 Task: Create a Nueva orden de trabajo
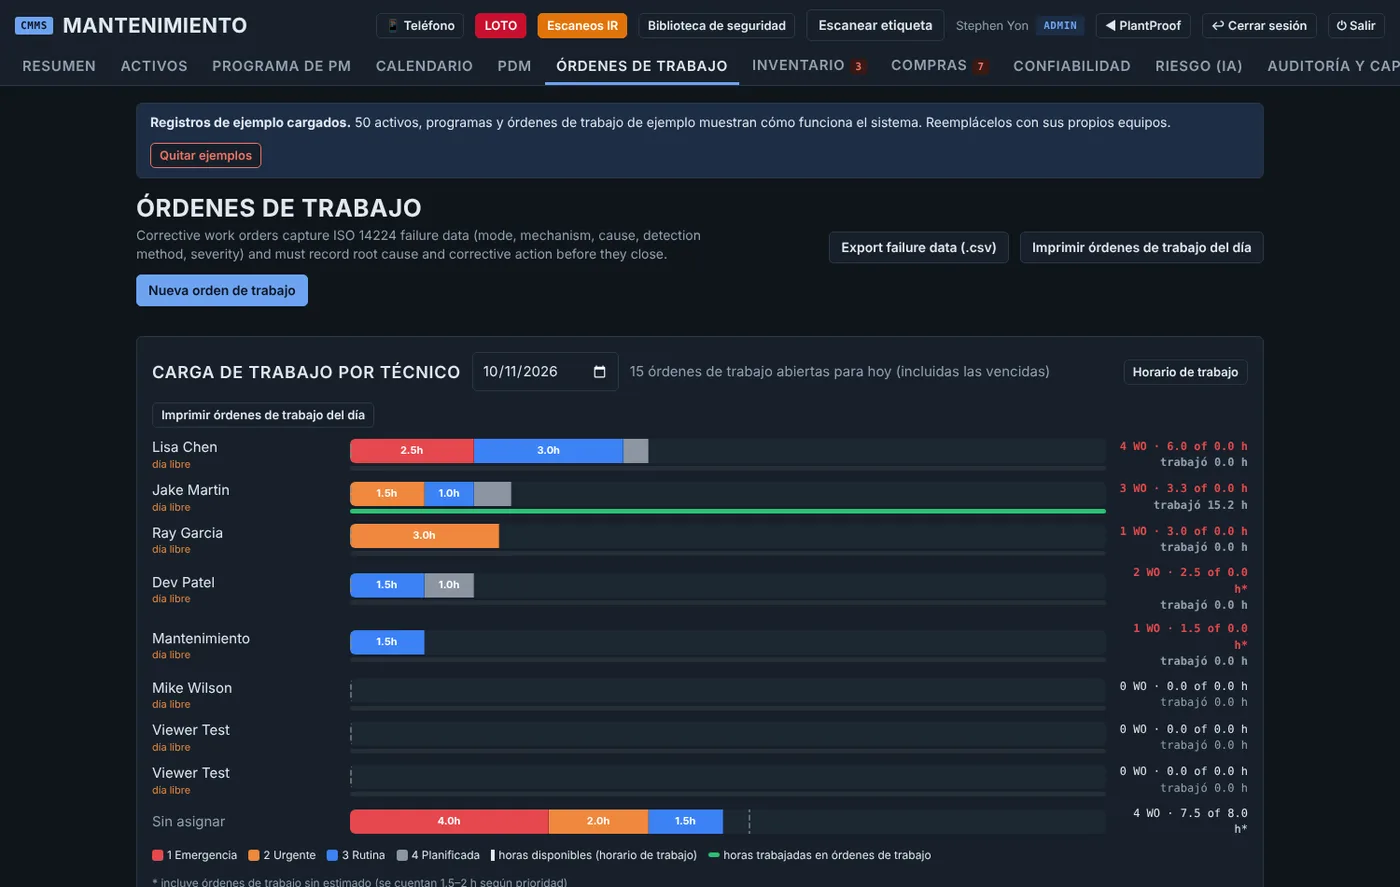222,290
